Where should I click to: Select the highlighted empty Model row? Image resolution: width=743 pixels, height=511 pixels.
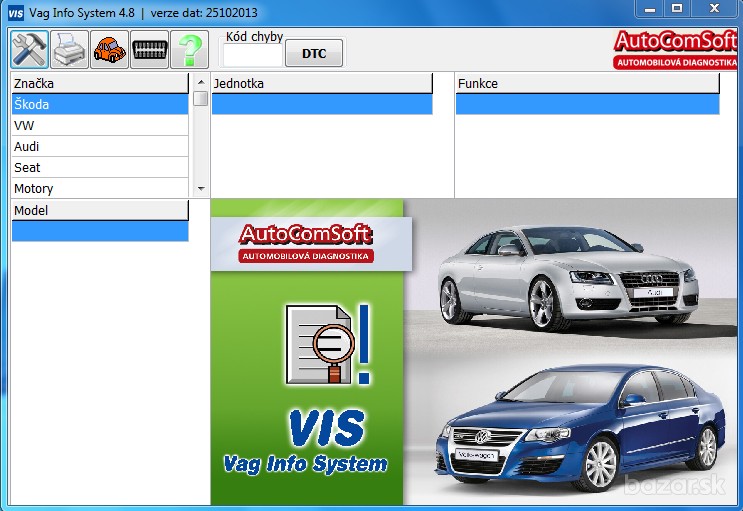[100, 231]
